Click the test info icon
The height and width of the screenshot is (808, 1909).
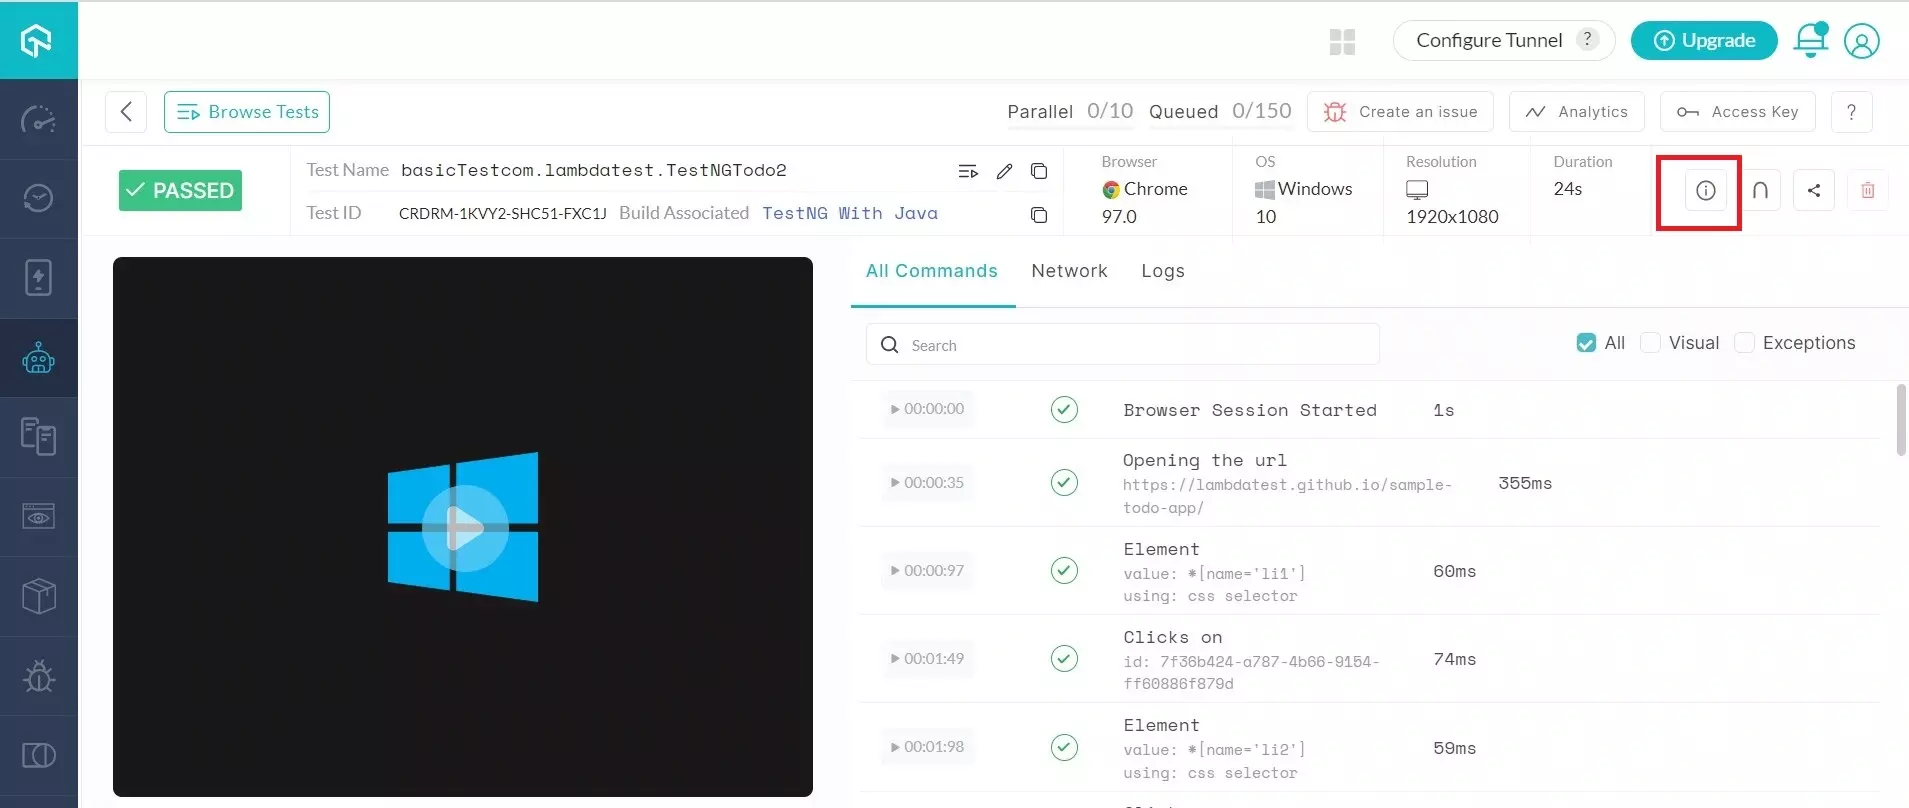click(1705, 190)
